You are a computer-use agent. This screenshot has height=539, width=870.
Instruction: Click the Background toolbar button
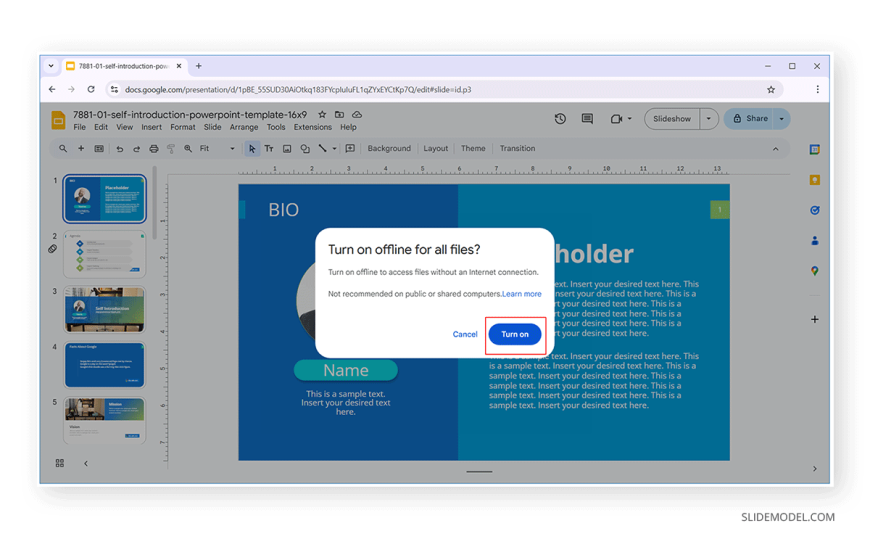click(x=389, y=149)
